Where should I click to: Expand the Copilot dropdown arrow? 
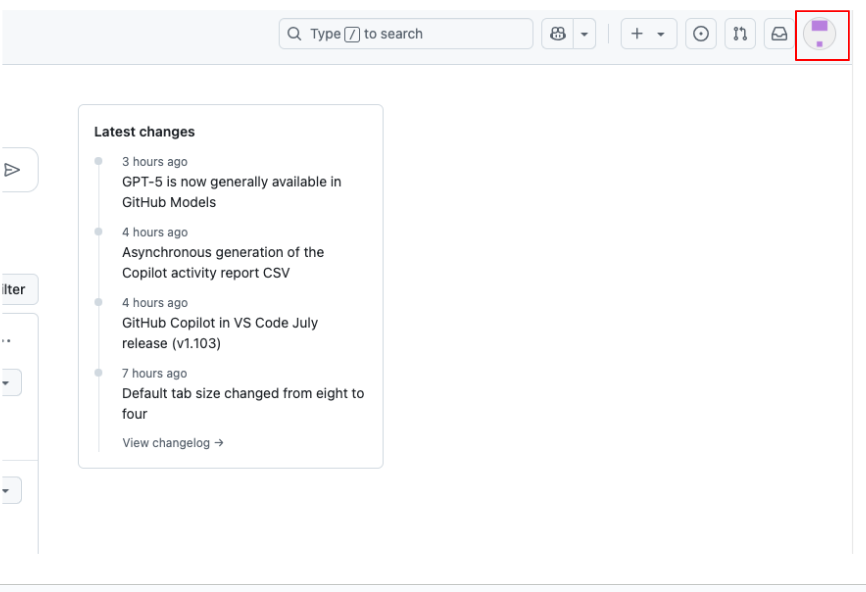(x=584, y=34)
